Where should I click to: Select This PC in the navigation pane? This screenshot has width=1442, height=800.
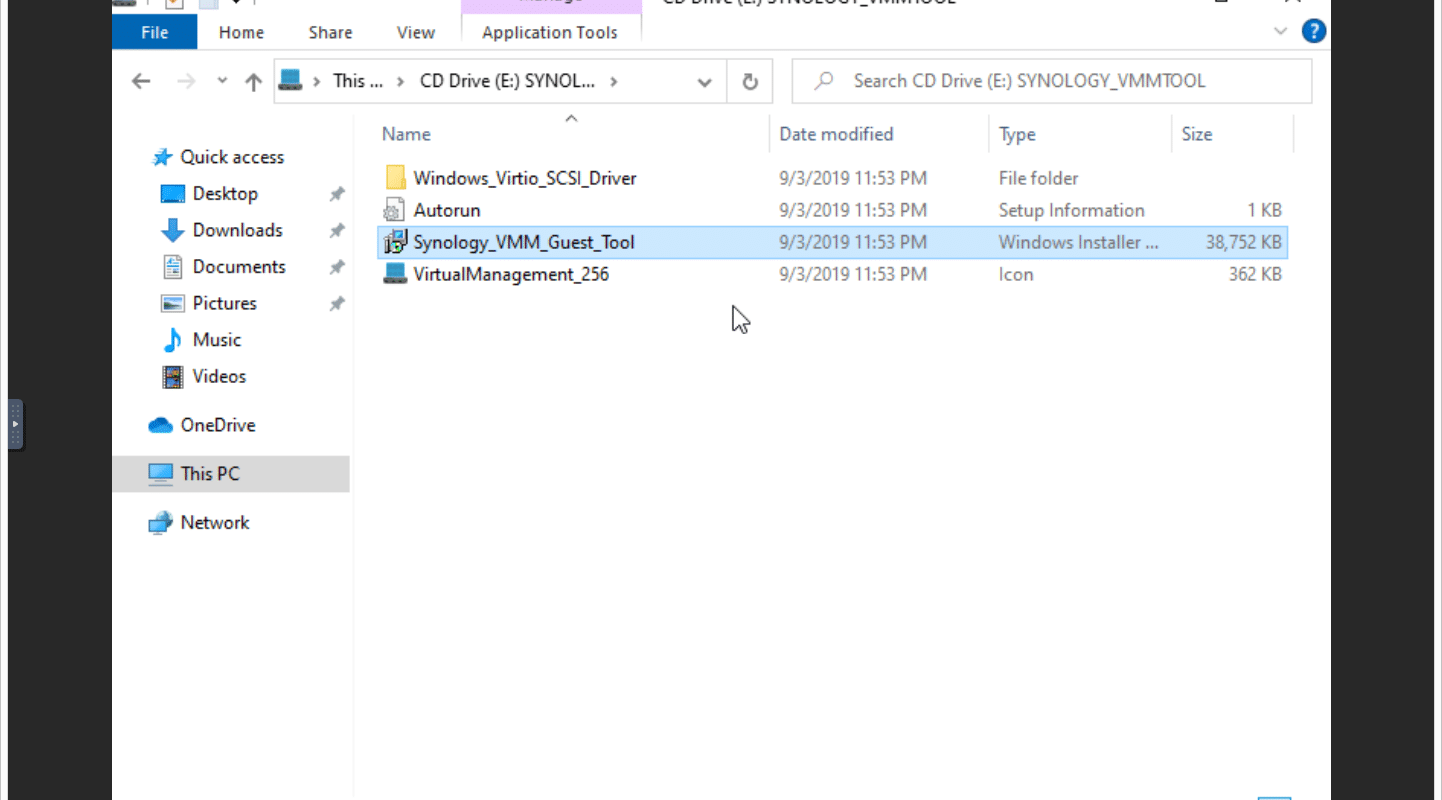point(231,474)
